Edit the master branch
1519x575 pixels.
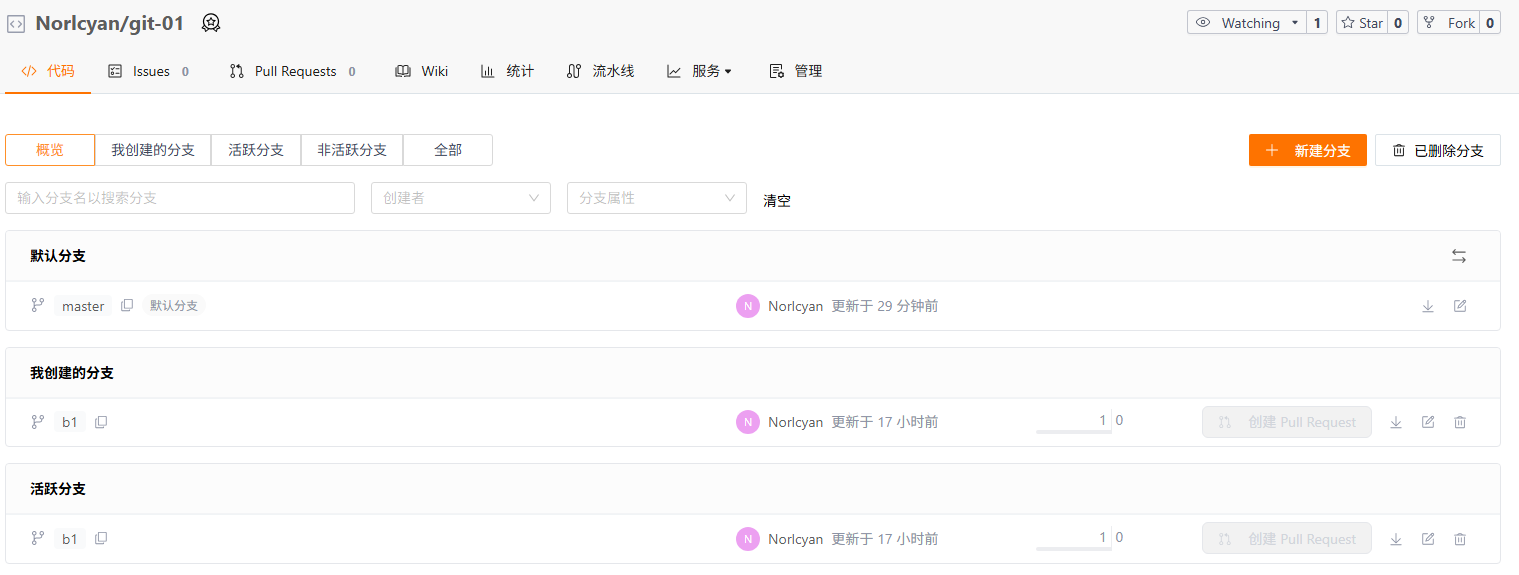(x=1460, y=306)
